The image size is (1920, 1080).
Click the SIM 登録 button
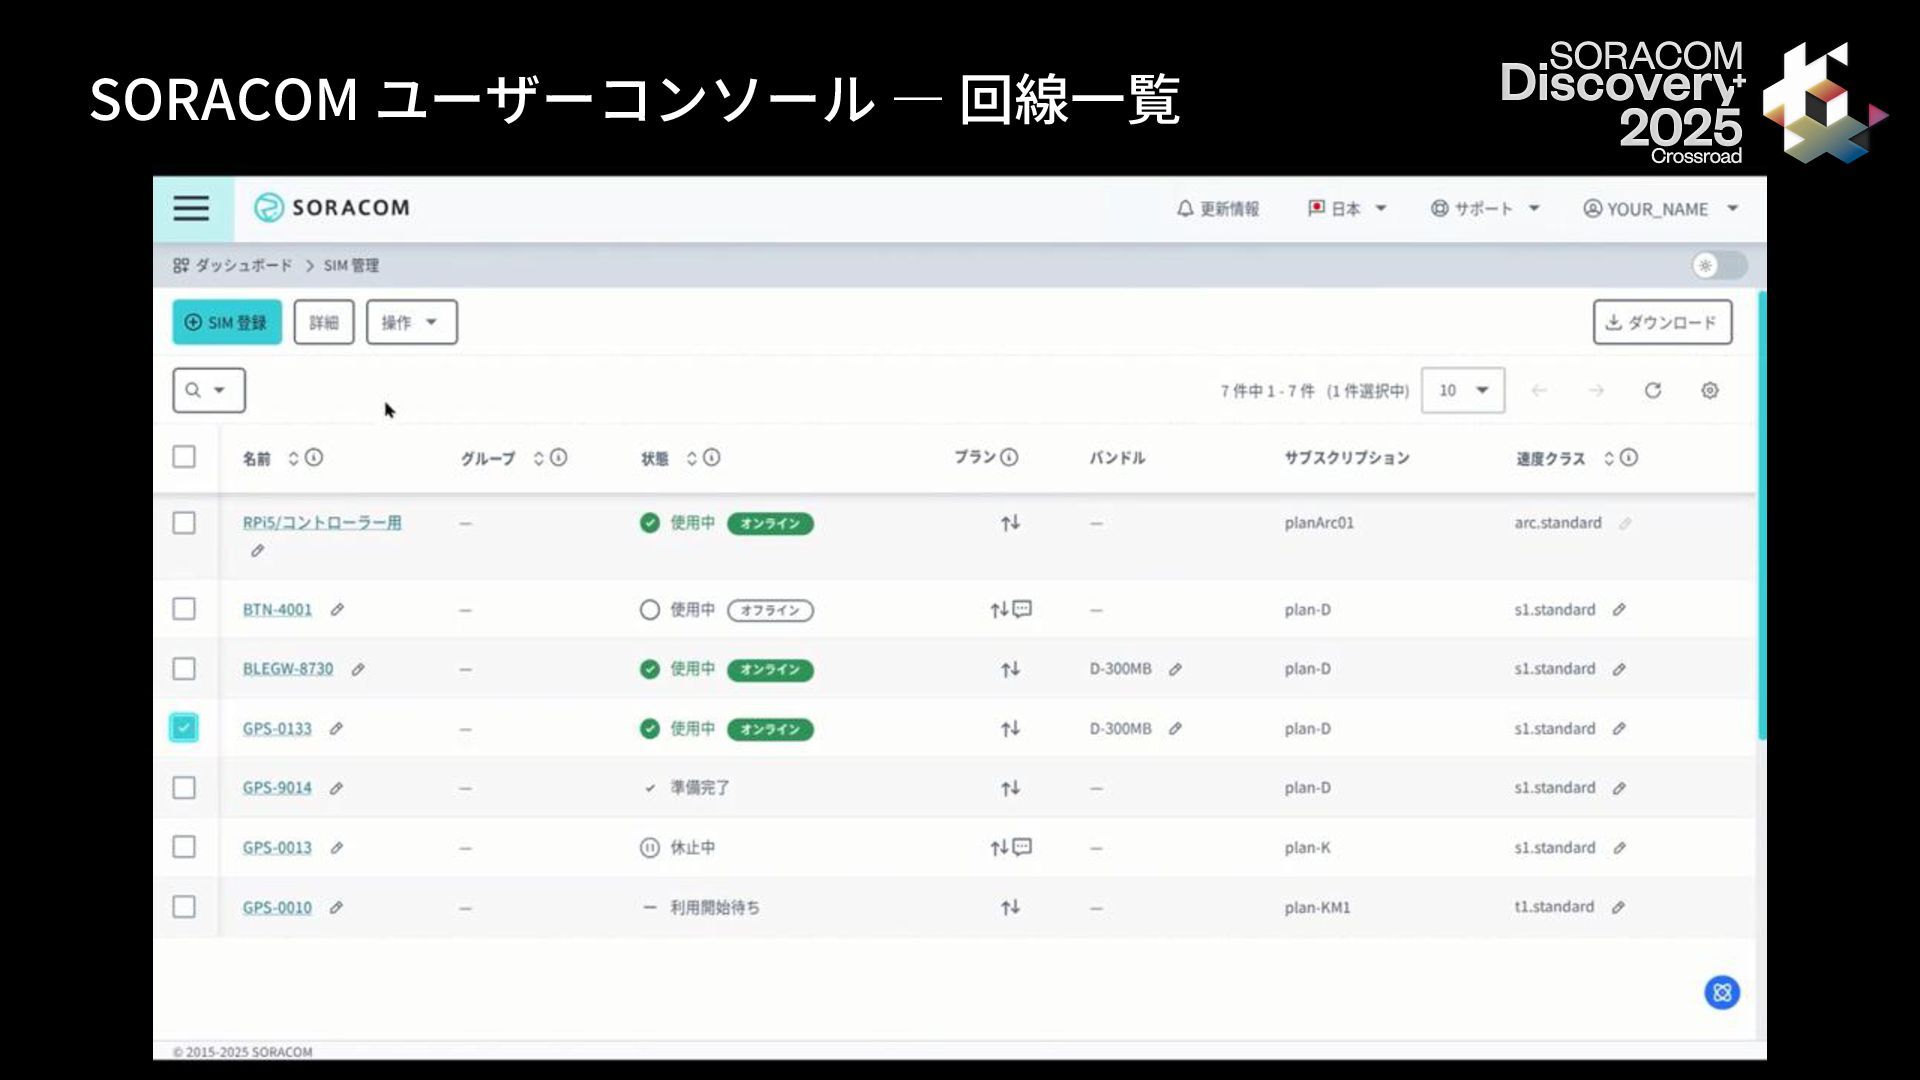(x=227, y=322)
